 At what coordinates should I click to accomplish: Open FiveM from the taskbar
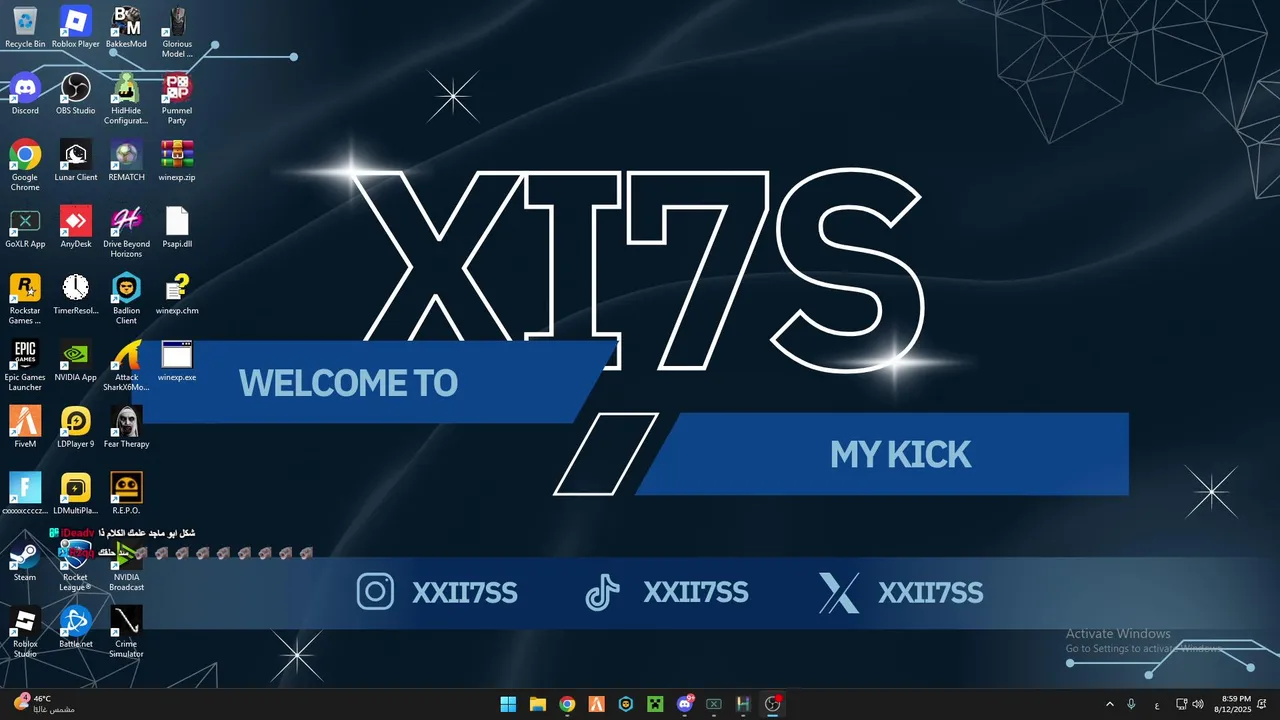[x=596, y=704]
